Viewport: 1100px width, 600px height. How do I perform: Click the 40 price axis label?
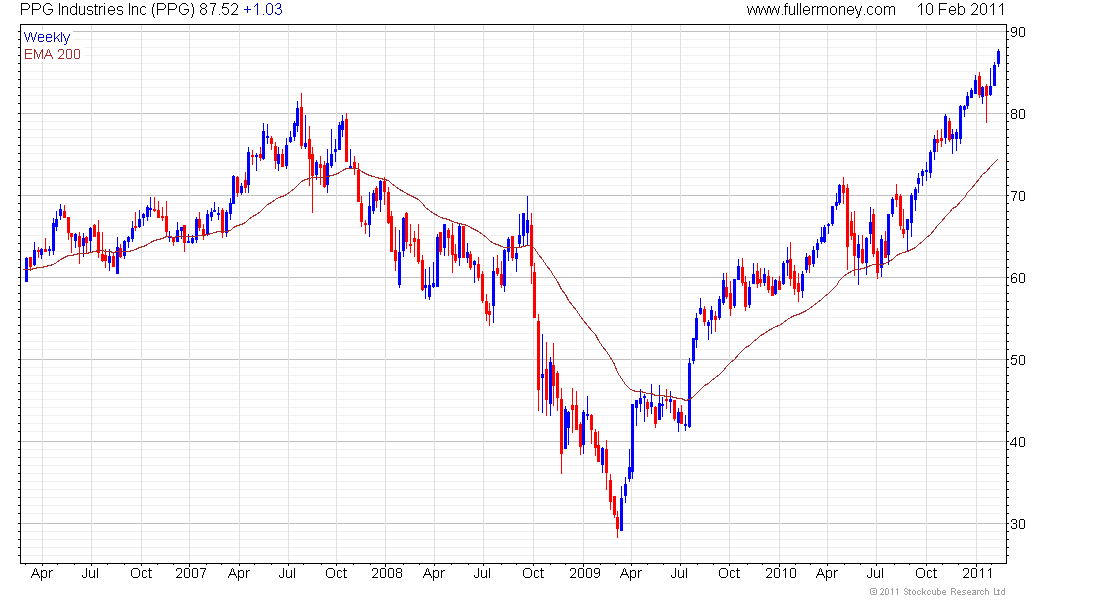[x=1017, y=442]
